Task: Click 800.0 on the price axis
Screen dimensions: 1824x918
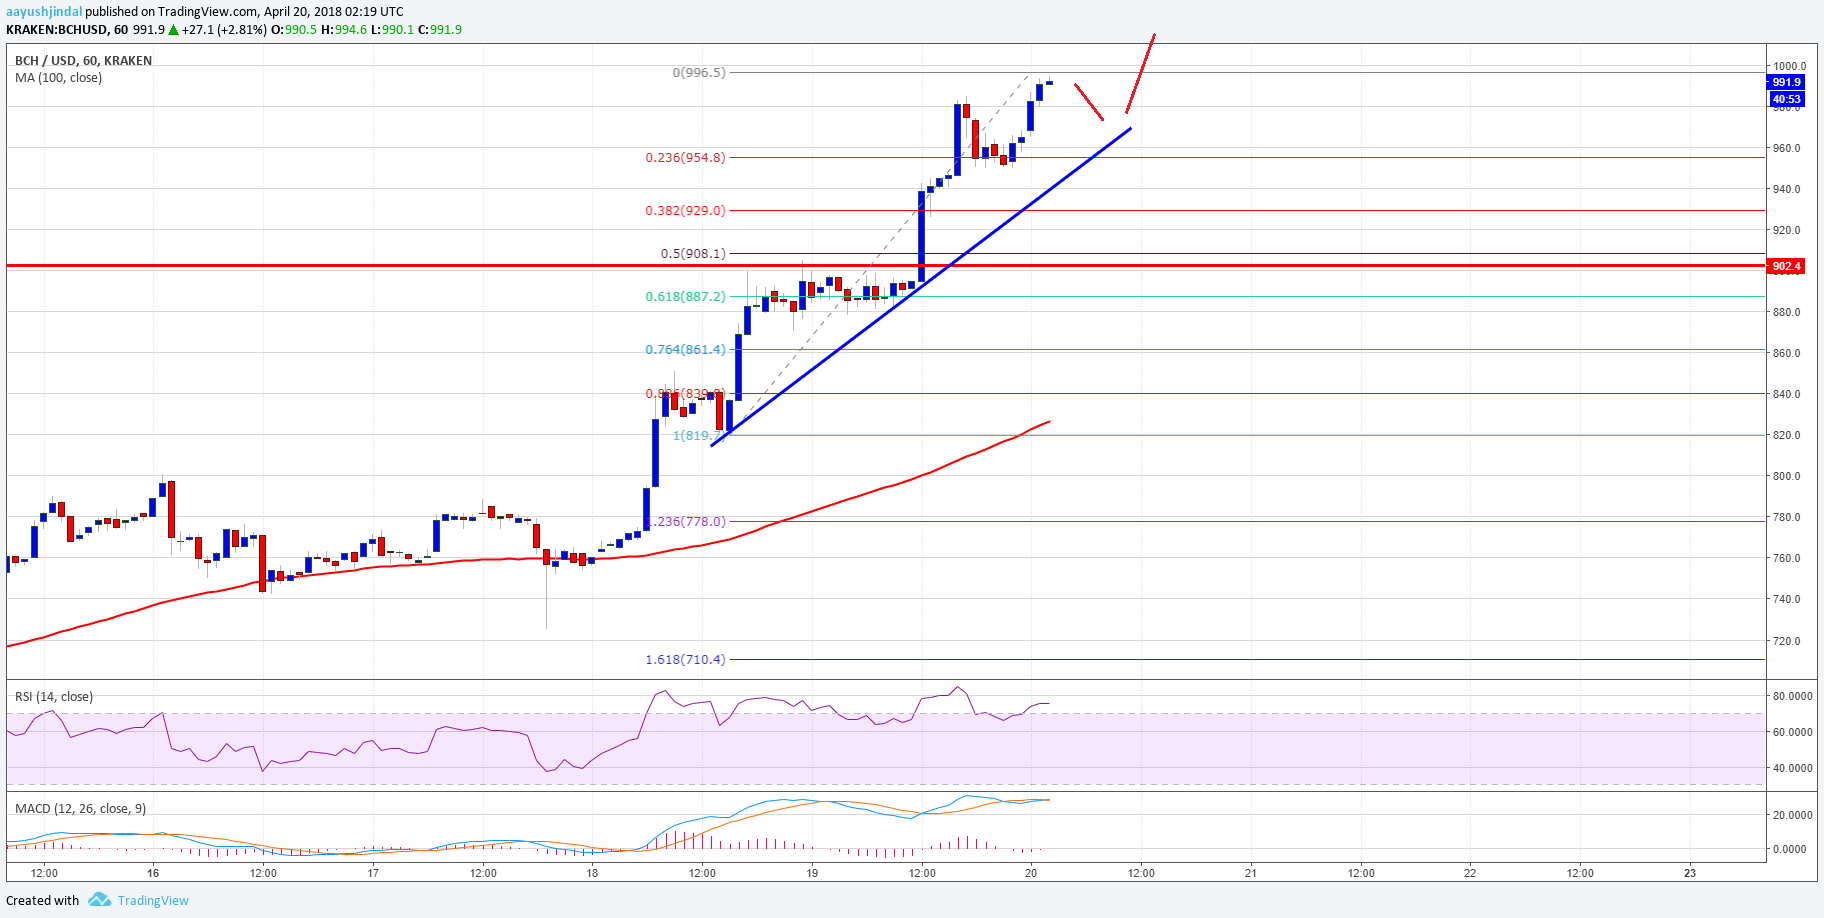Action: point(1786,476)
